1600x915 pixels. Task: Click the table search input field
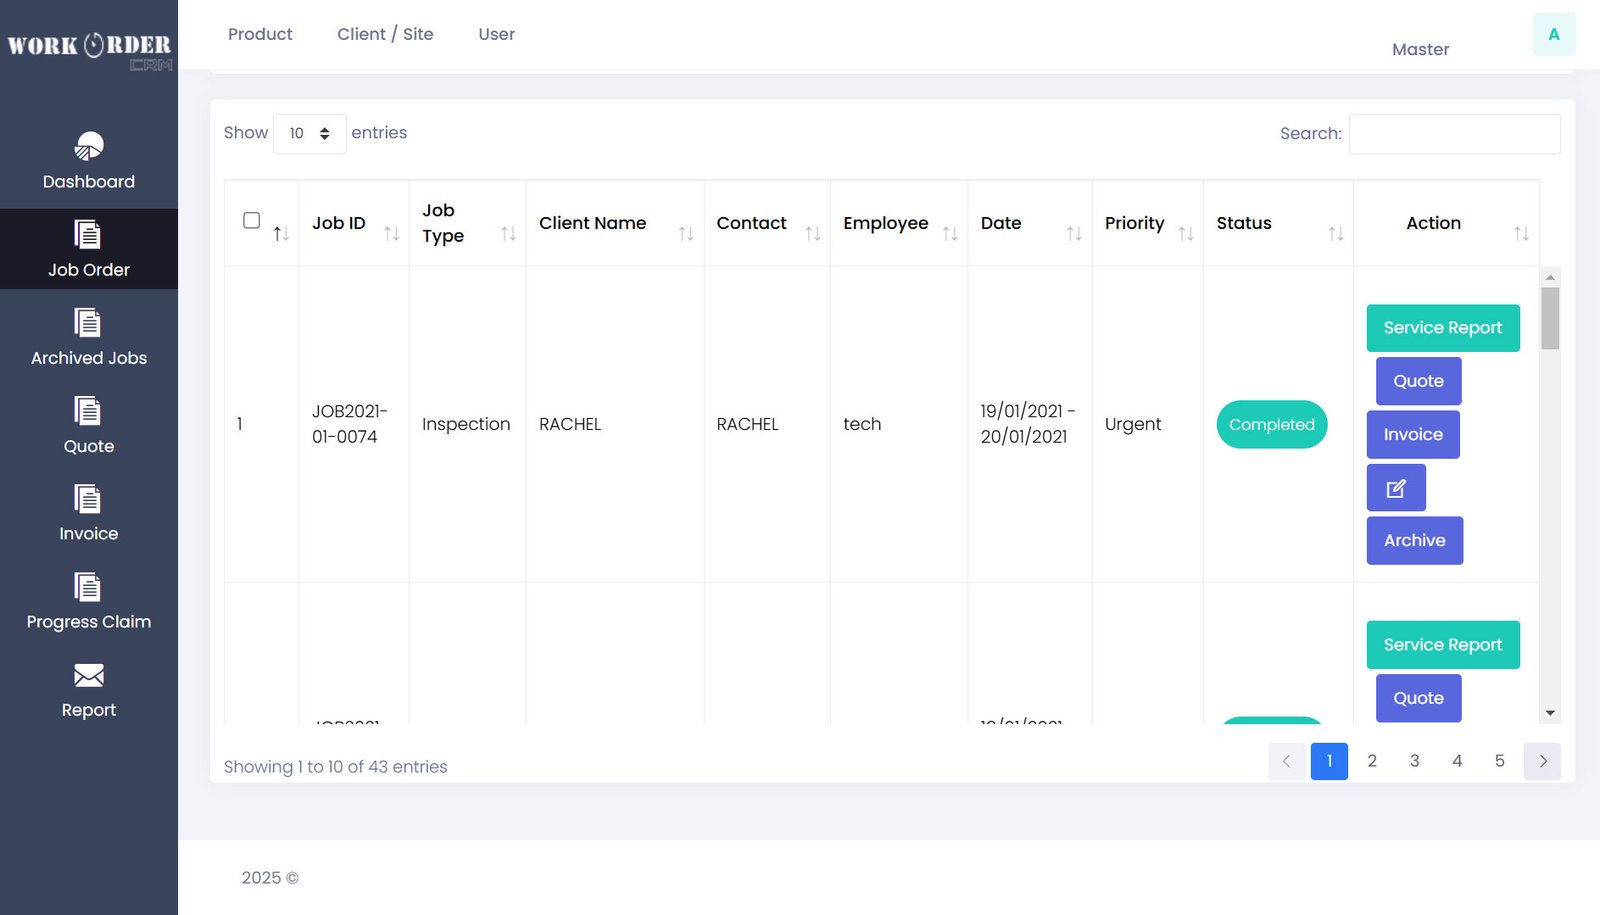pos(1454,134)
